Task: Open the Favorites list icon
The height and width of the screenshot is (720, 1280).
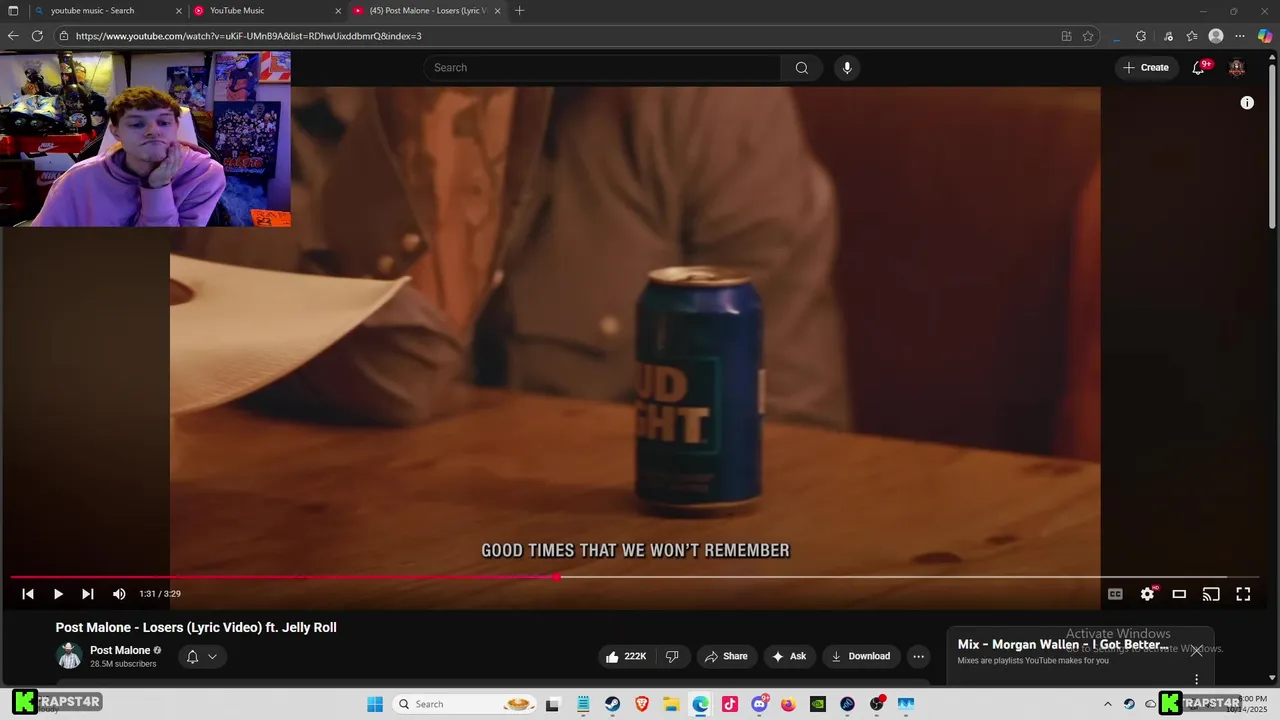Action: (1192, 36)
